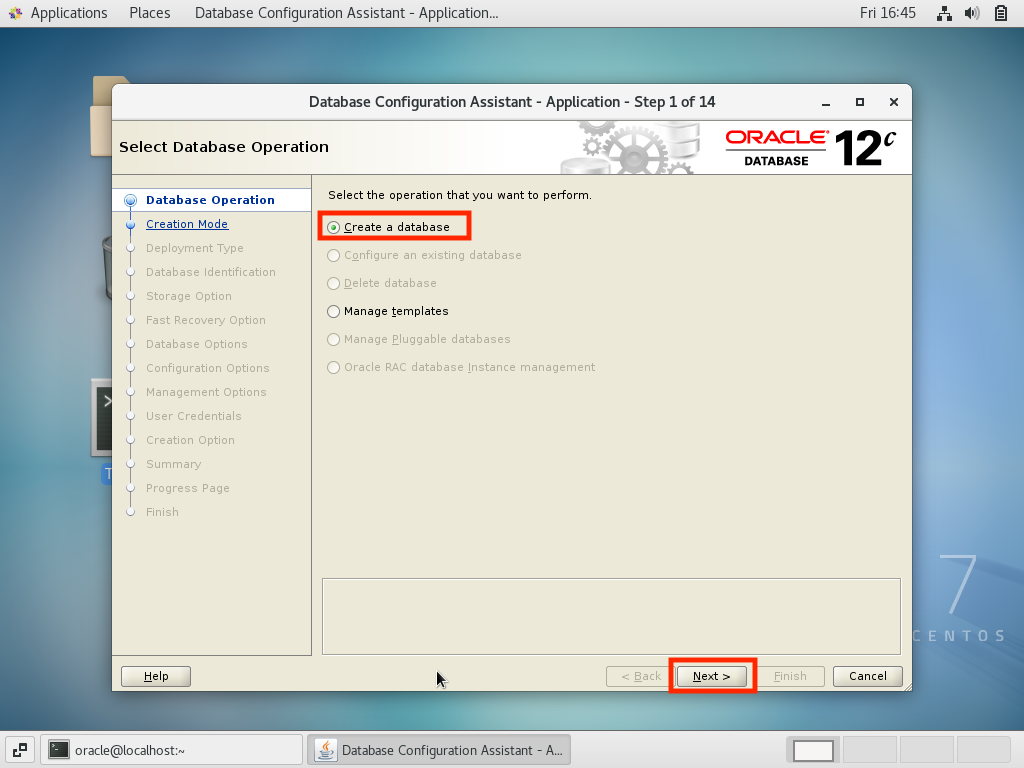Screen dimensions: 1024x768
Task: Click the Applications menu foot logo icon
Action: (15, 13)
